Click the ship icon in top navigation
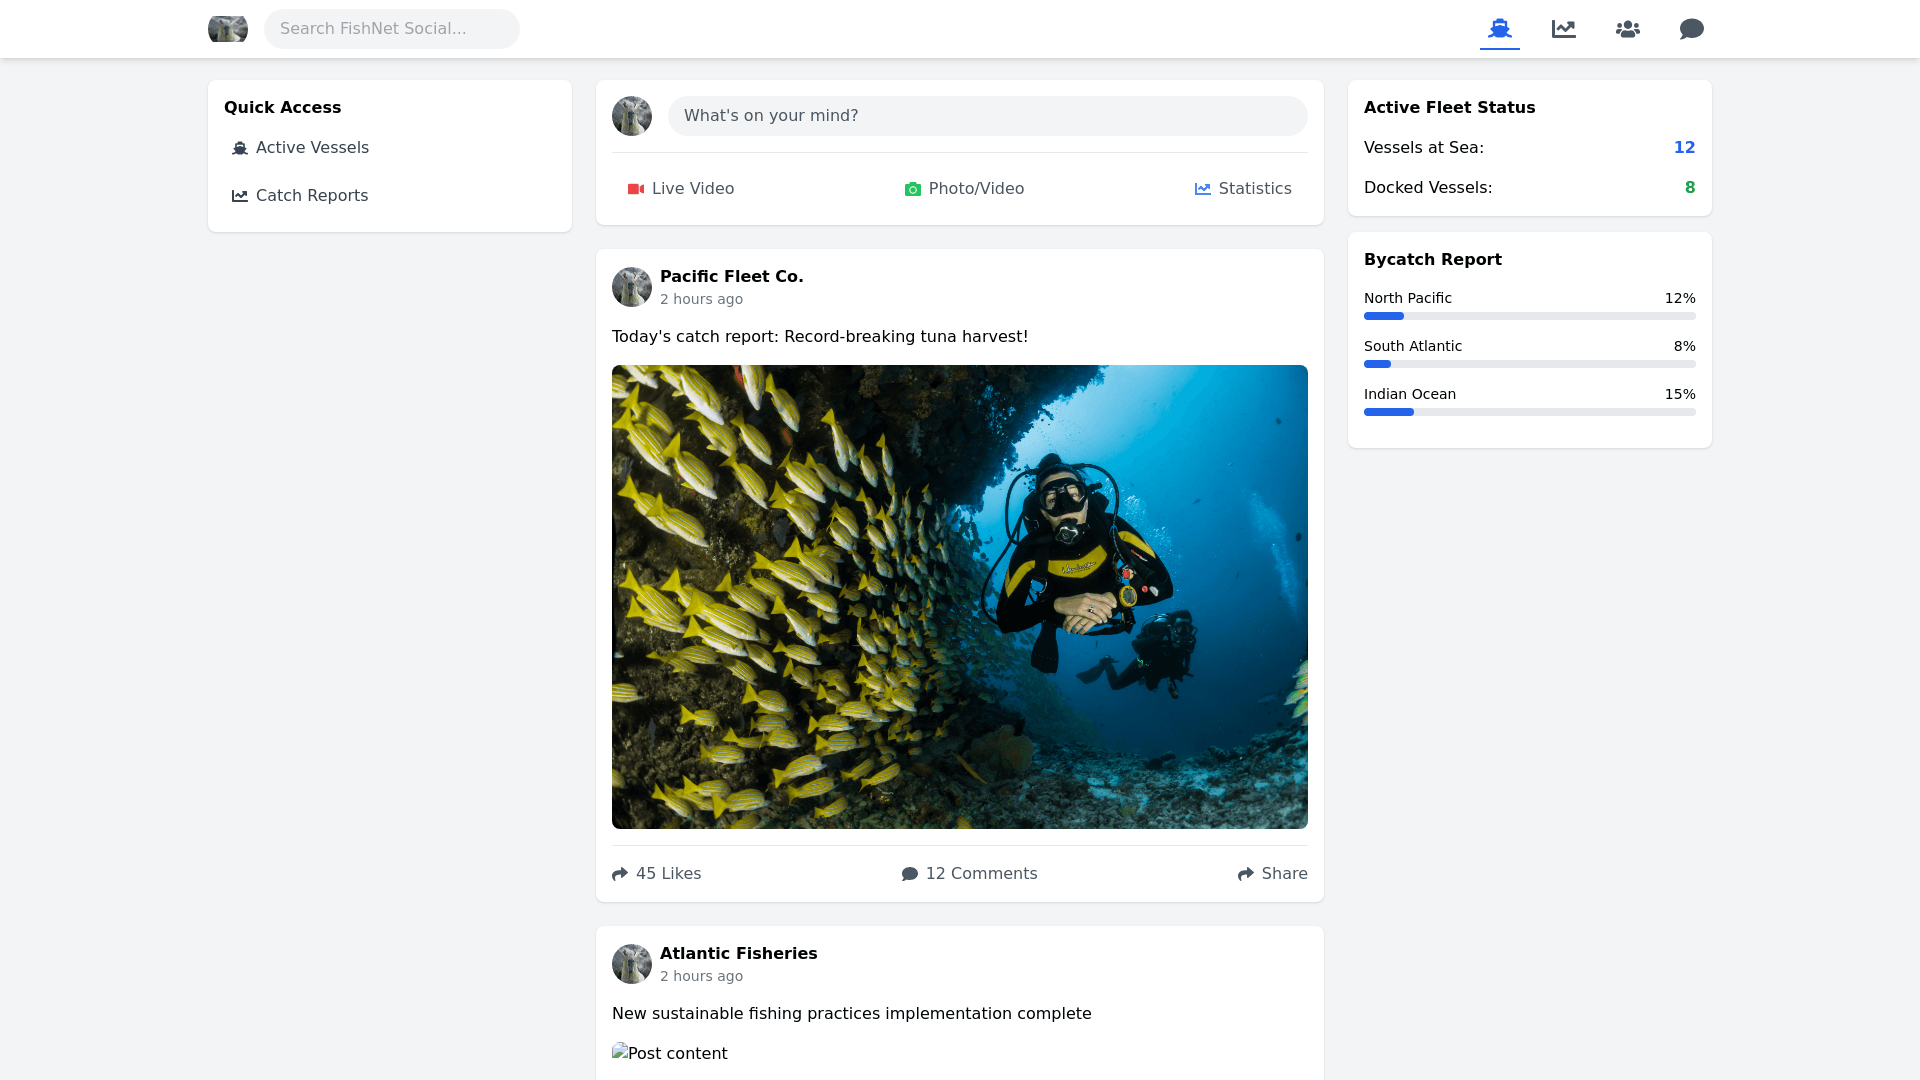The height and width of the screenshot is (1080, 1920). point(1499,29)
